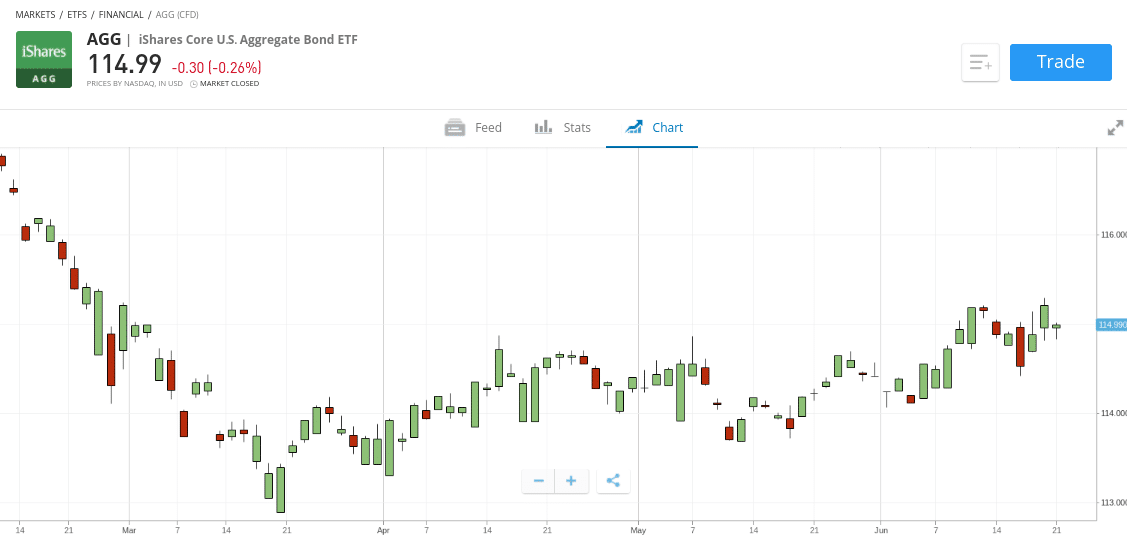Expand chart to fullscreen

1115,128
